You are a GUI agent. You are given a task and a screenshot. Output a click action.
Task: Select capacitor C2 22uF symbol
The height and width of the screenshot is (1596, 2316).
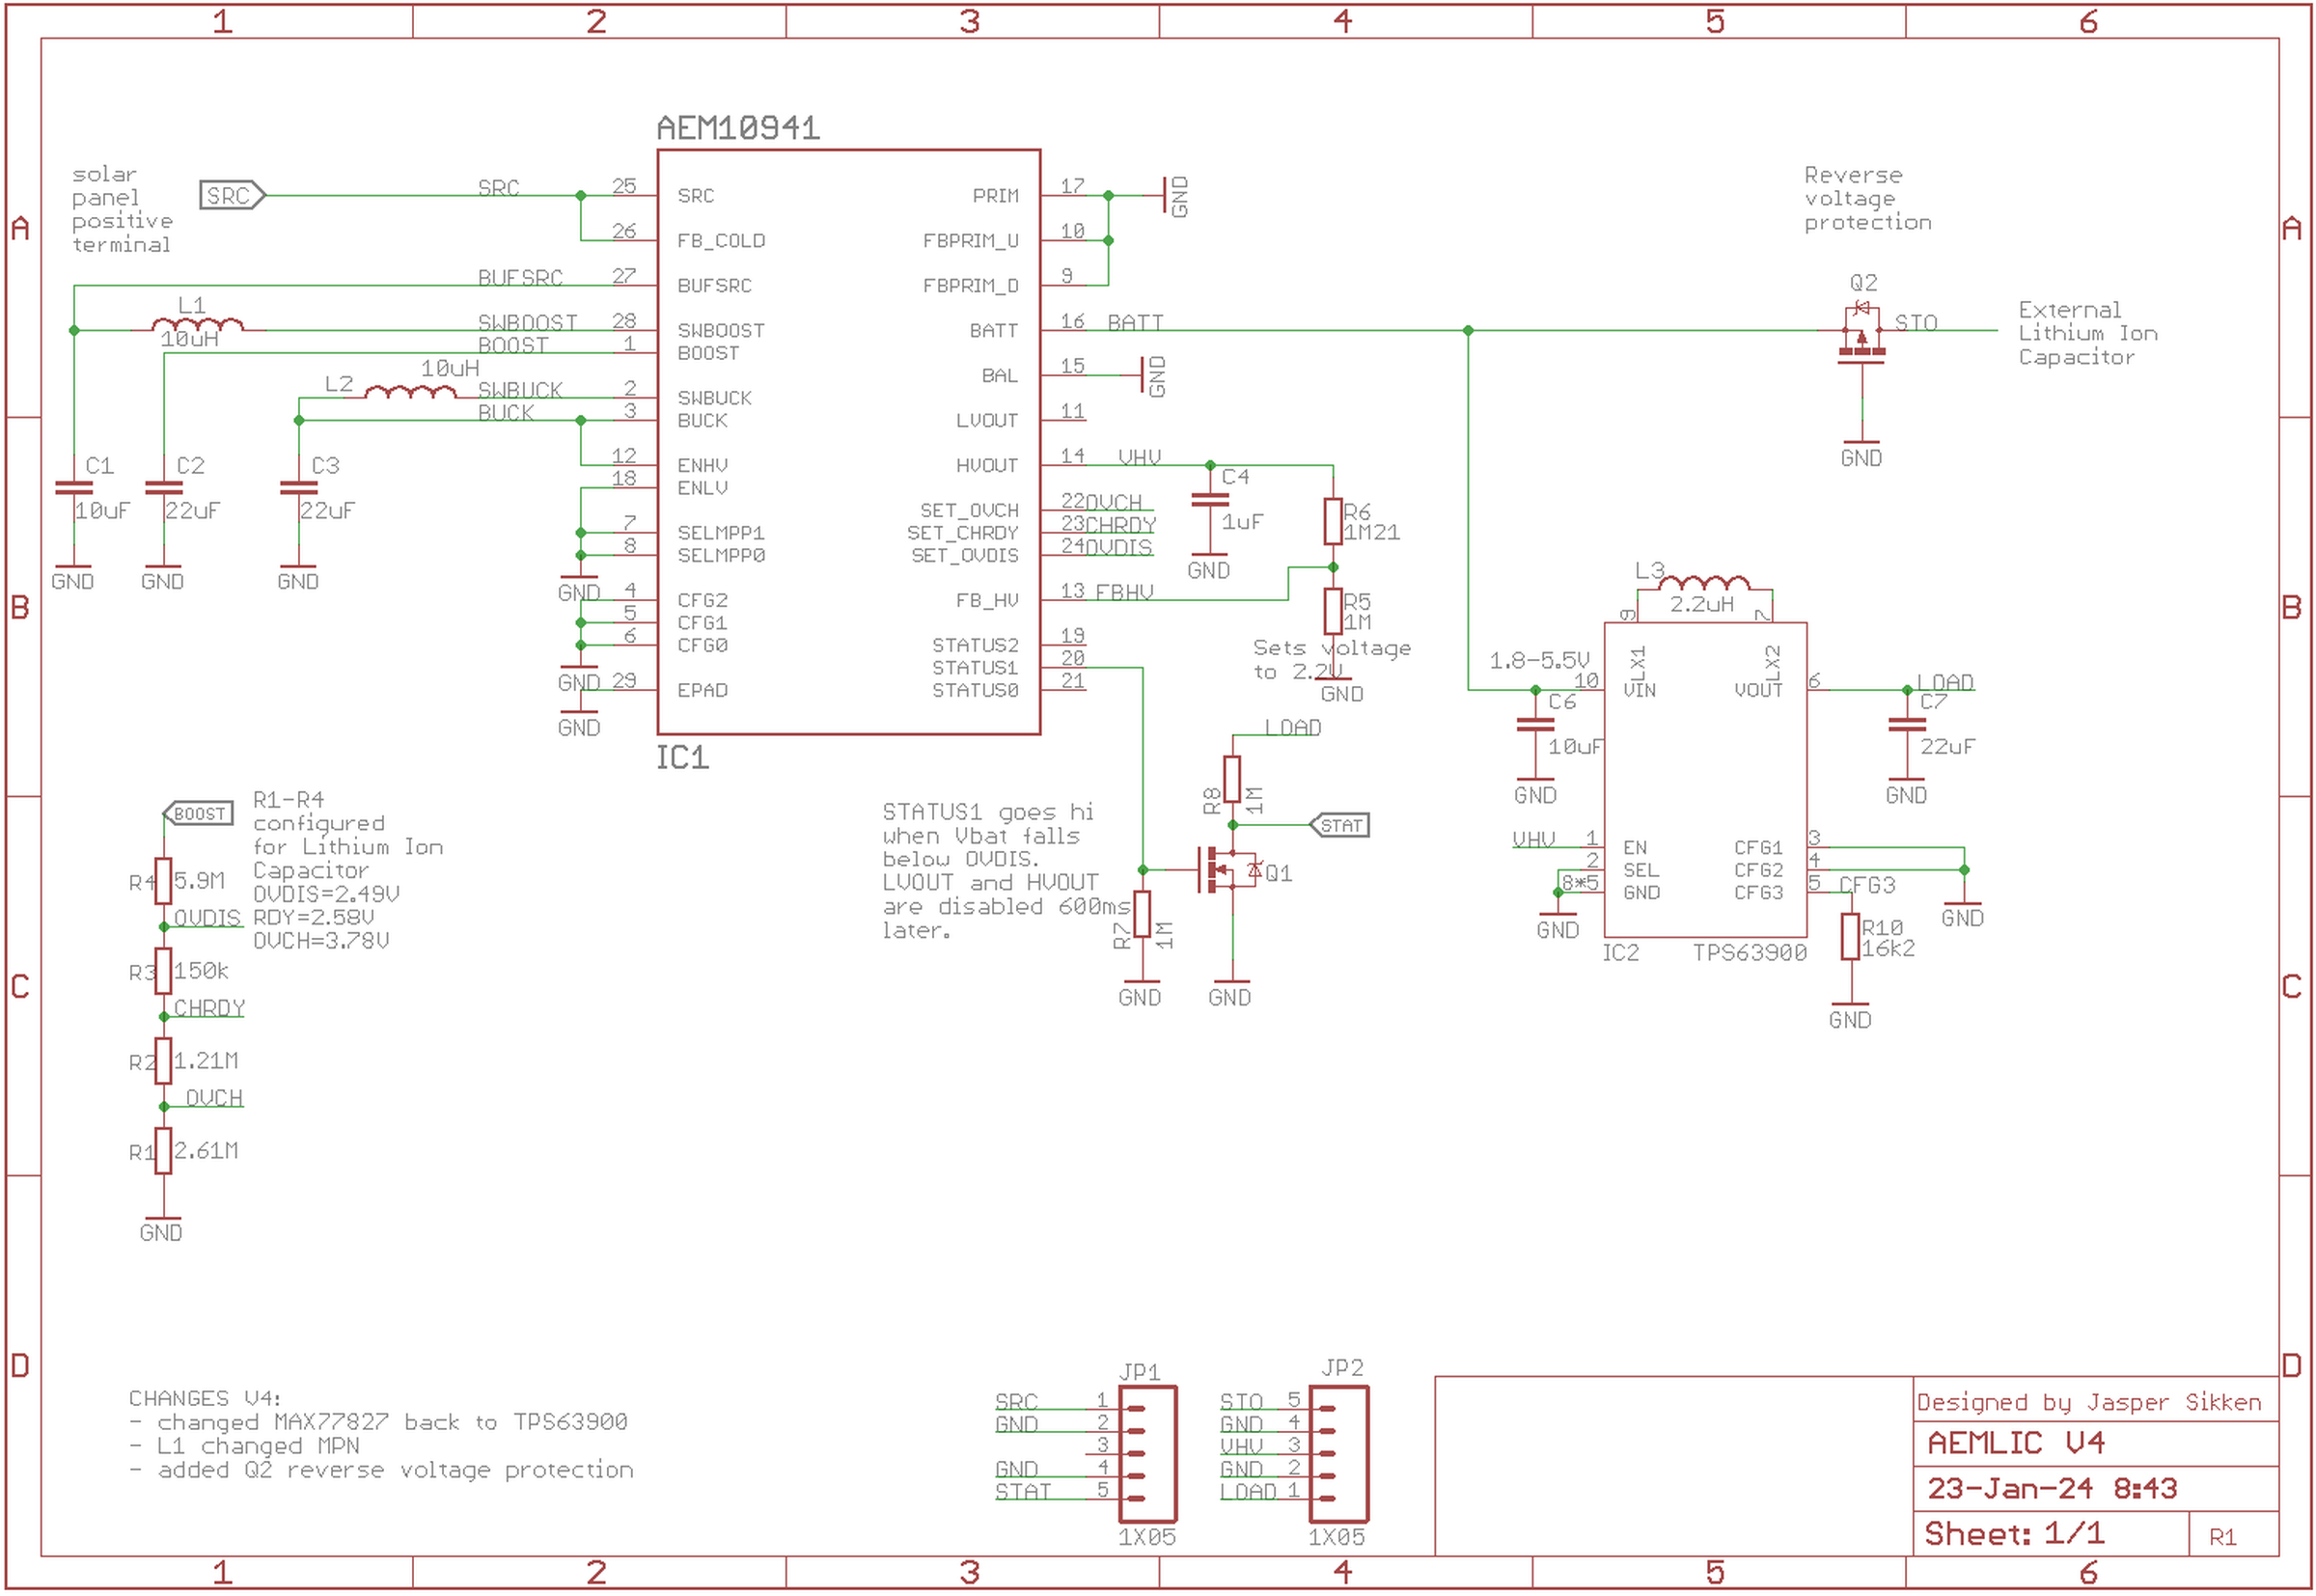164,488
